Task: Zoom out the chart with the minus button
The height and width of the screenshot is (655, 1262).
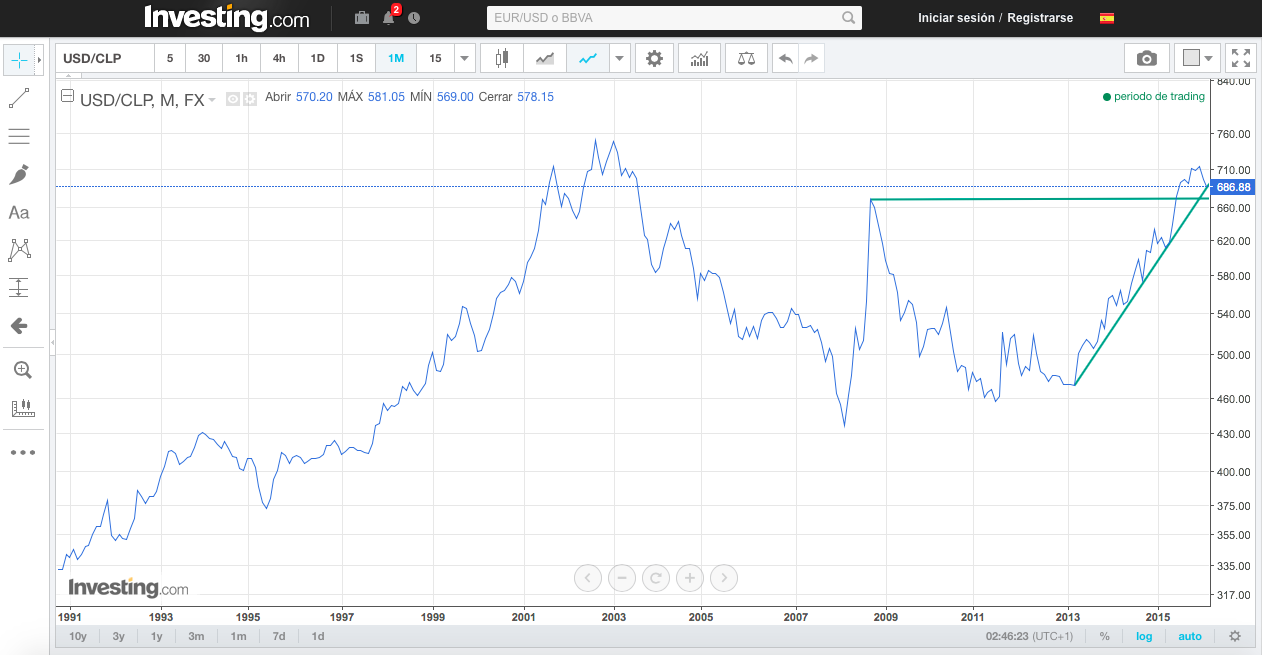Action: click(x=622, y=577)
